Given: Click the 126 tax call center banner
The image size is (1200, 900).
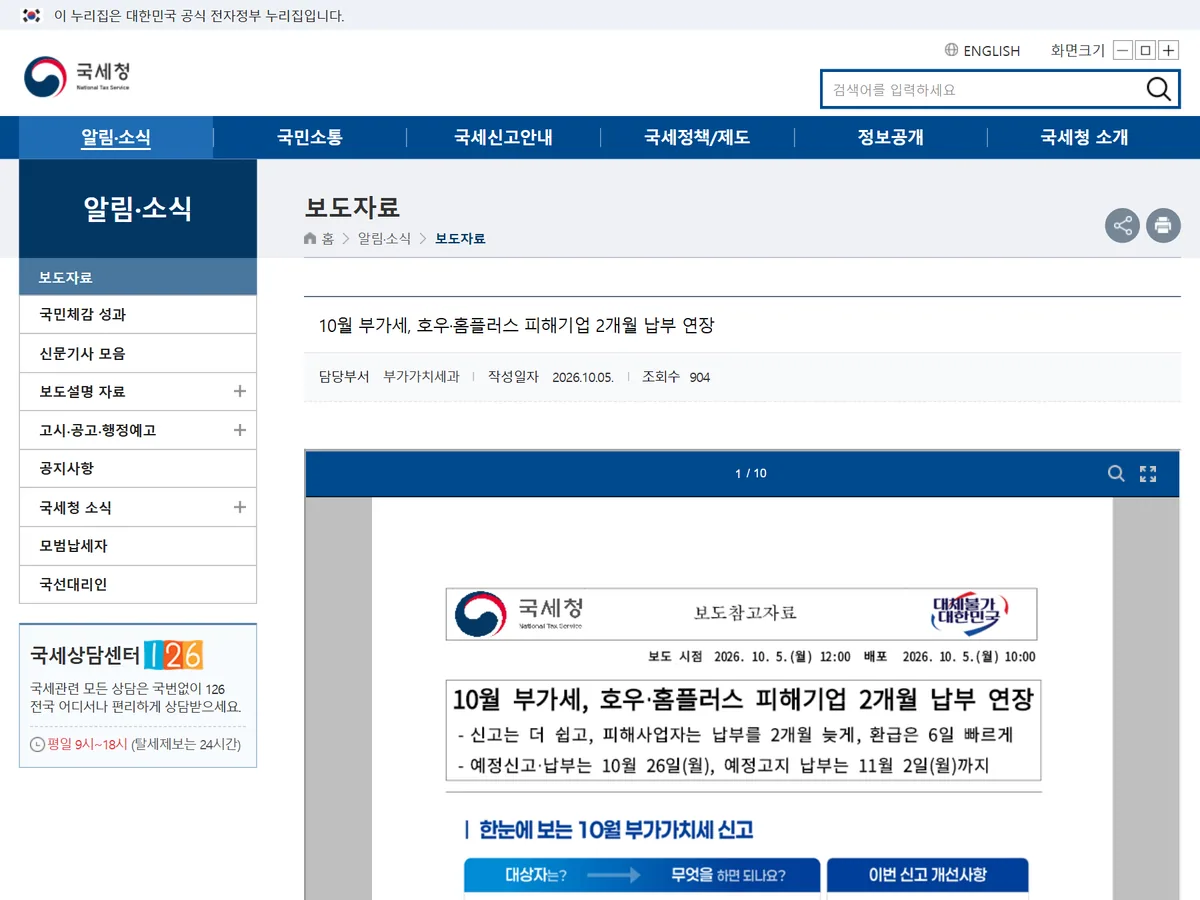Looking at the screenshot, I should (x=138, y=696).
